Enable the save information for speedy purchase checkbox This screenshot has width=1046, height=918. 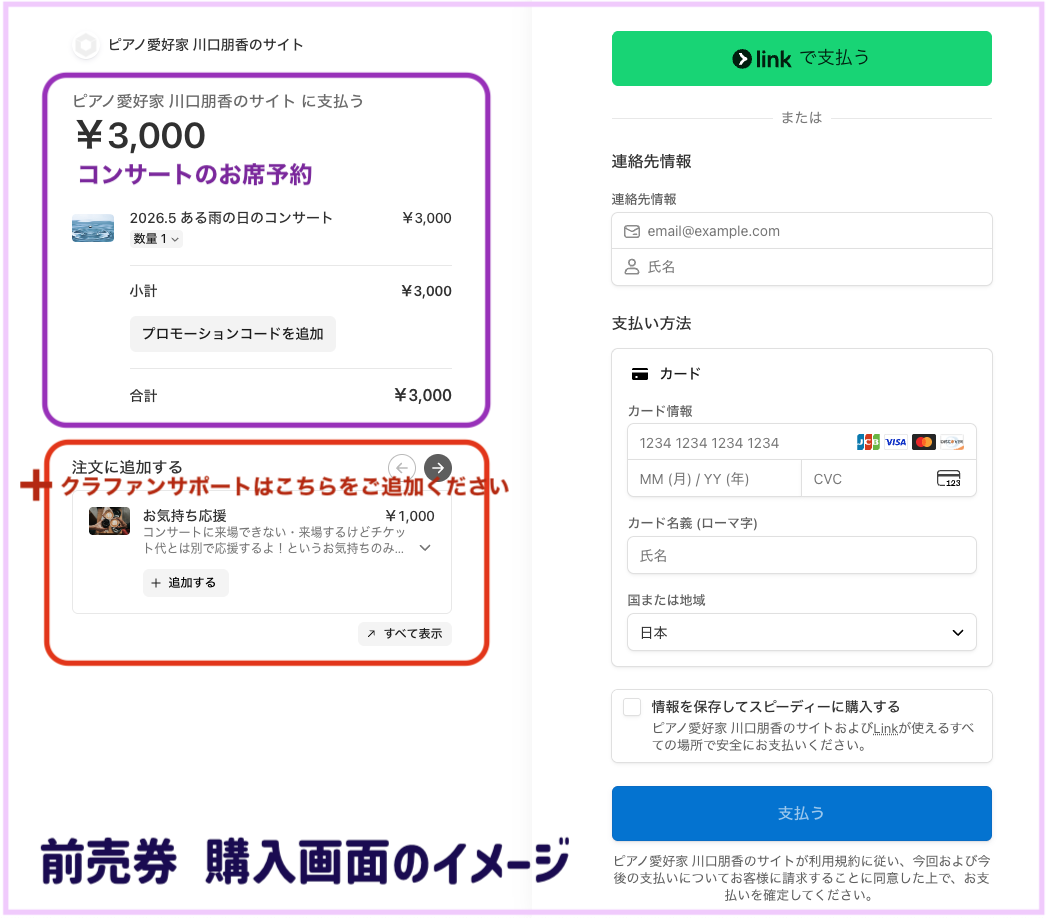632,707
